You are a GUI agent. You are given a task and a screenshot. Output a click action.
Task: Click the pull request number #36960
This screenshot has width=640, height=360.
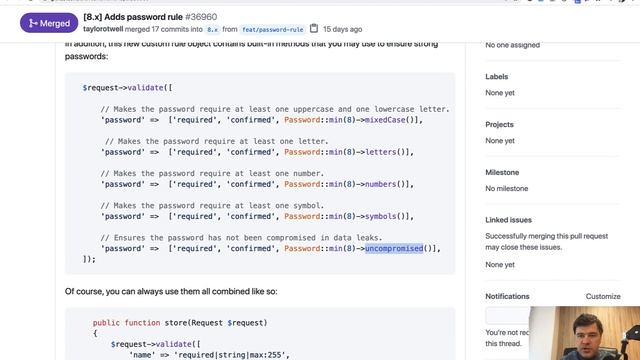click(x=201, y=17)
